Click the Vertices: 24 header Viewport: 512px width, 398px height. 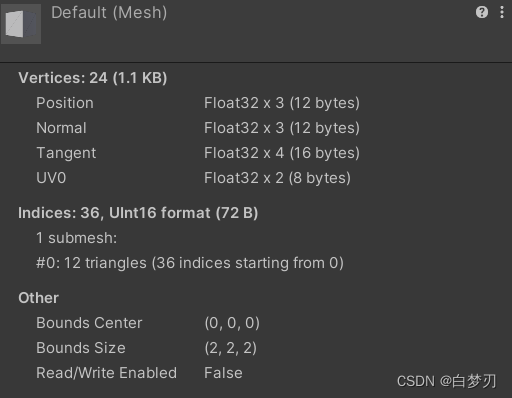pos(93,78)
